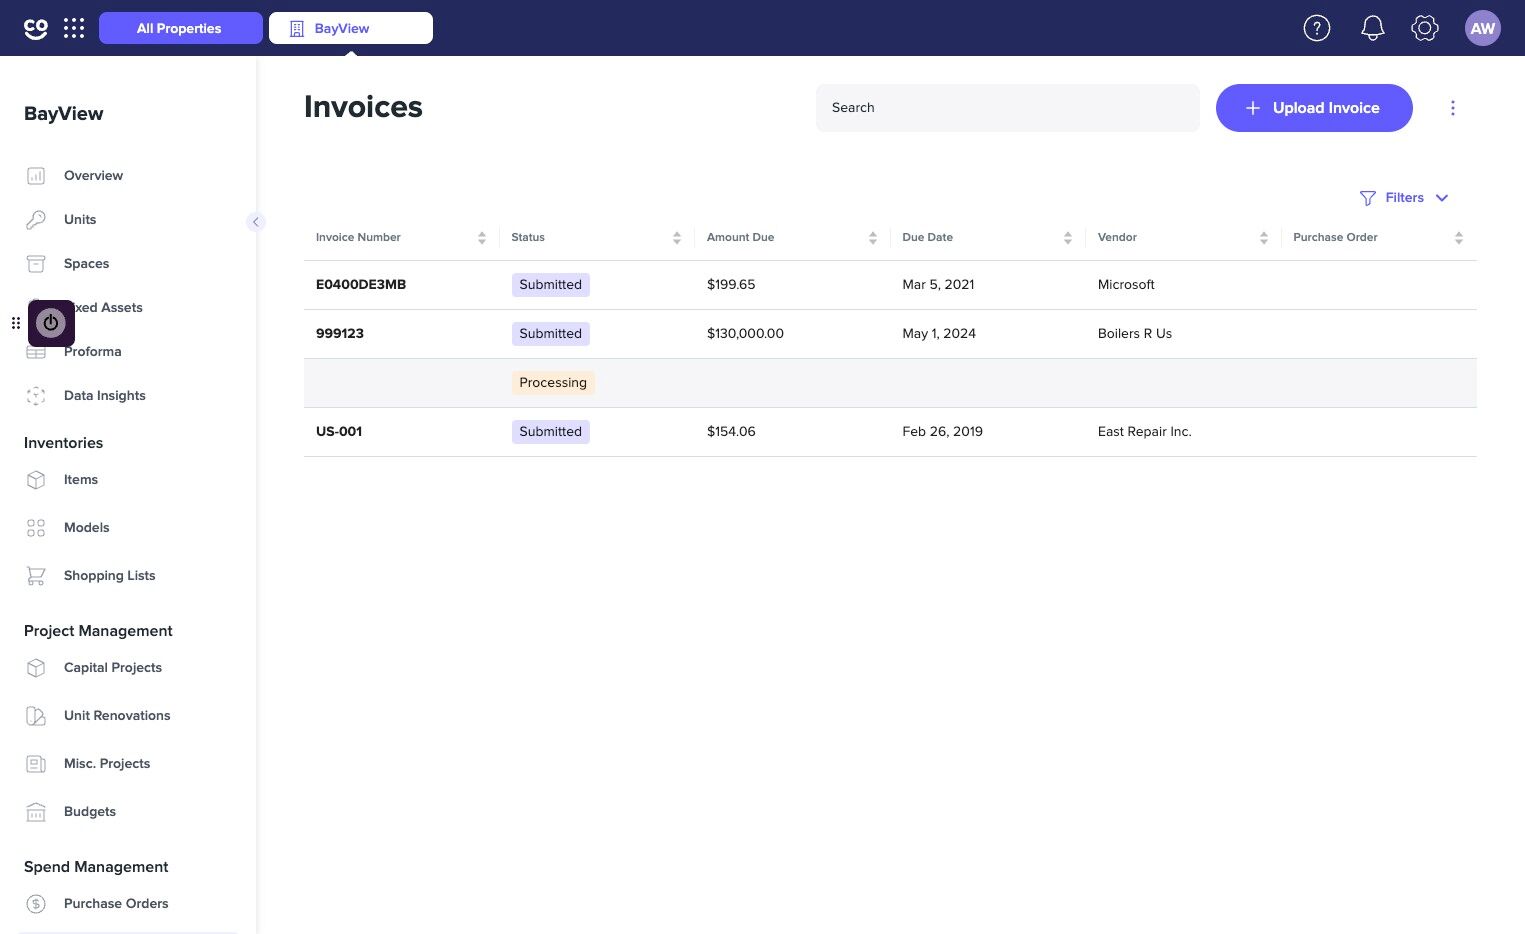Image resolution: width=1525 pixels, height=934 pixels.
Task: Expand sorting options for Due Date column
Action: click(x=1067, y=237)
